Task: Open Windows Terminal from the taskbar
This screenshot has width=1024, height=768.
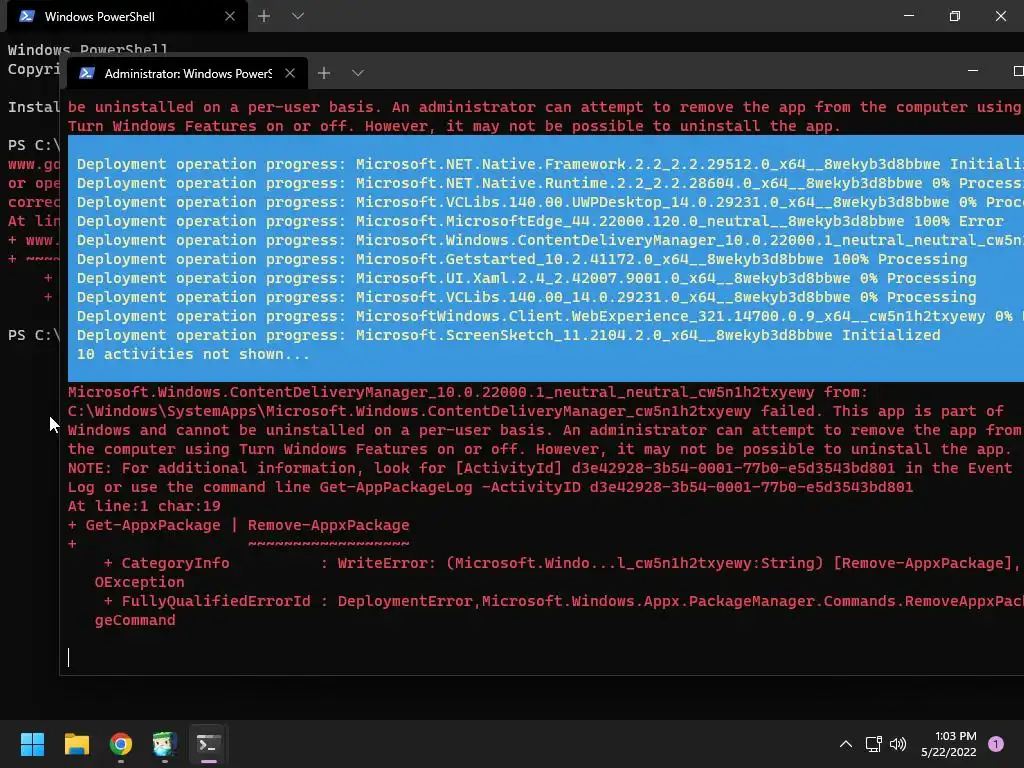Action: [x=208, y=744]
